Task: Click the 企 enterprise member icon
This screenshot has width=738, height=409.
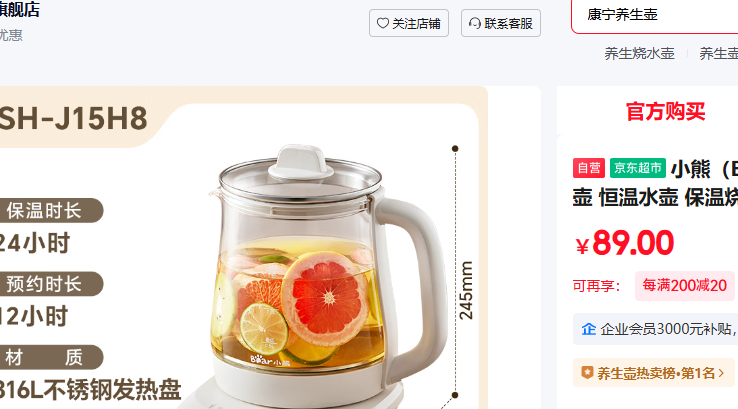Action: (588, 329)
